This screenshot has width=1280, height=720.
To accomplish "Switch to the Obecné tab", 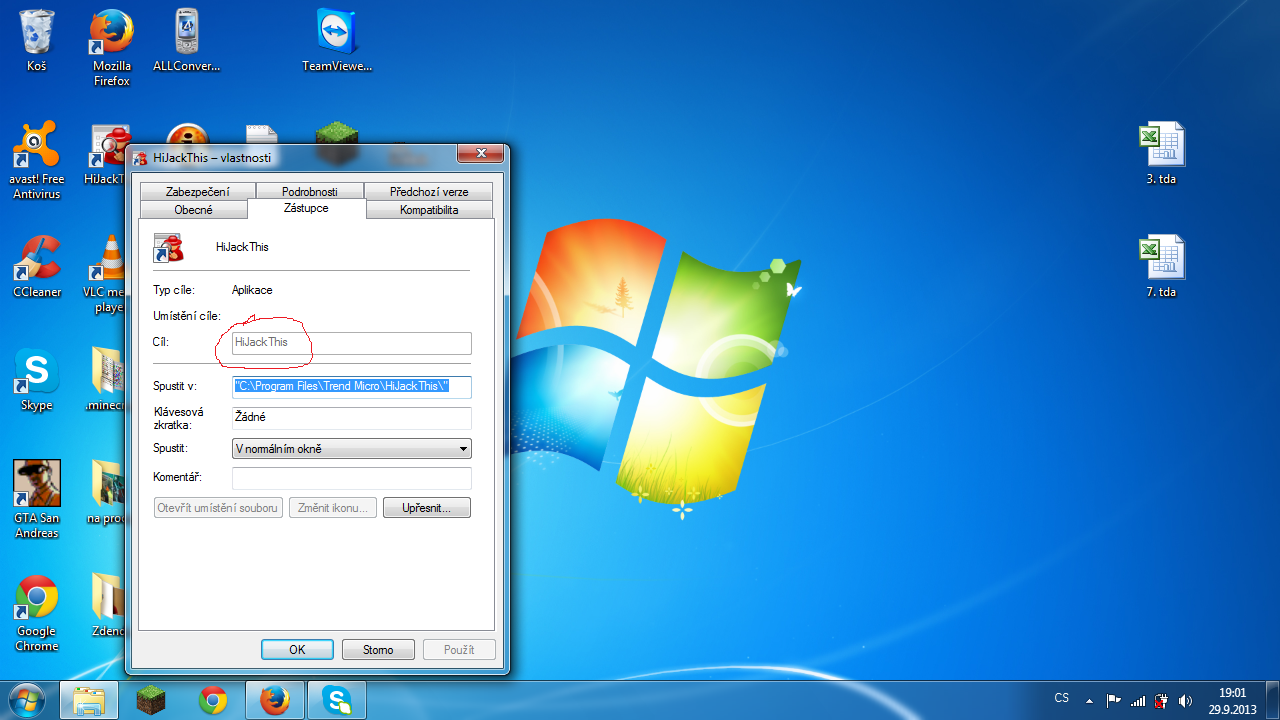I will (193, 210).
